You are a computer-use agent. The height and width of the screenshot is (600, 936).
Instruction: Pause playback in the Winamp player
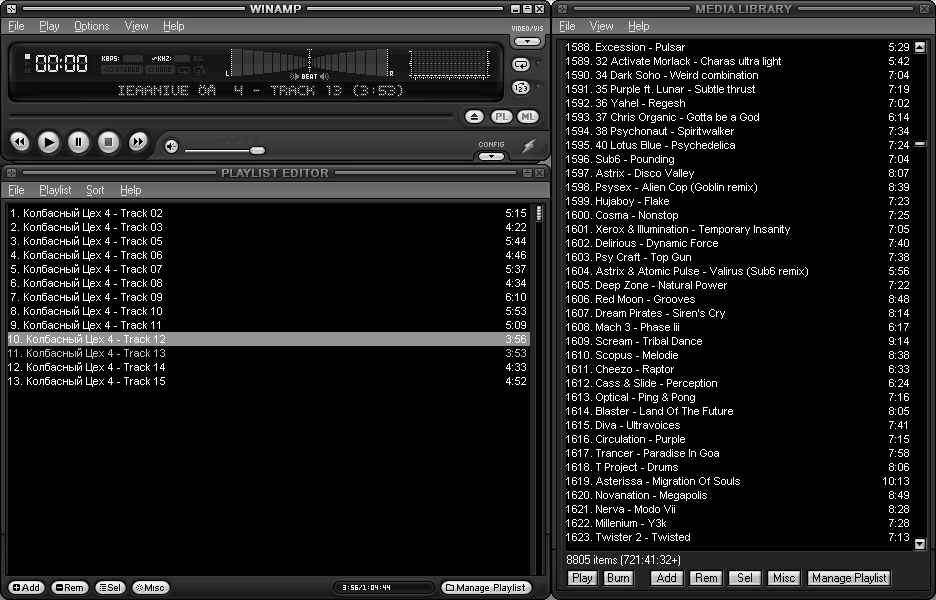78,142
